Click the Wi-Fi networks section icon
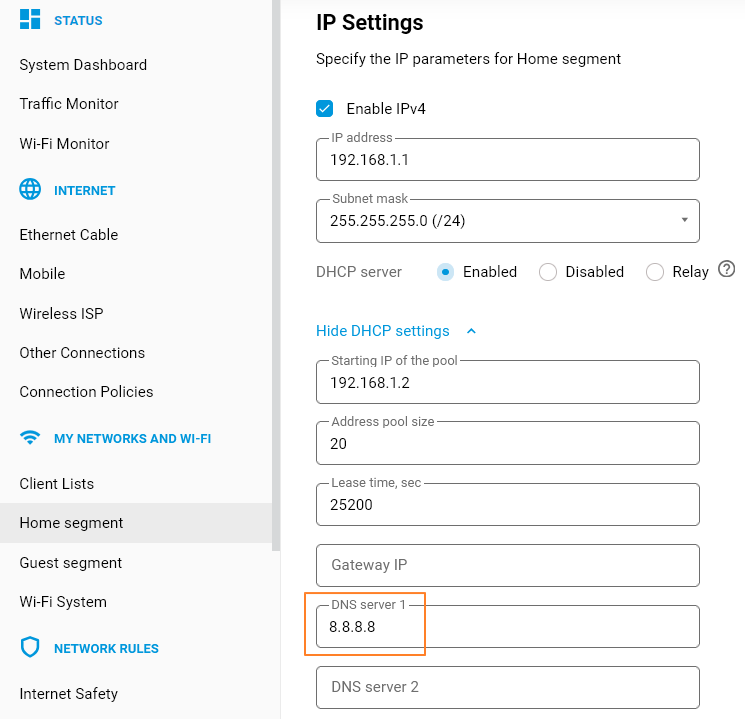This screenshot has height=719, width=745. point(31,438)
